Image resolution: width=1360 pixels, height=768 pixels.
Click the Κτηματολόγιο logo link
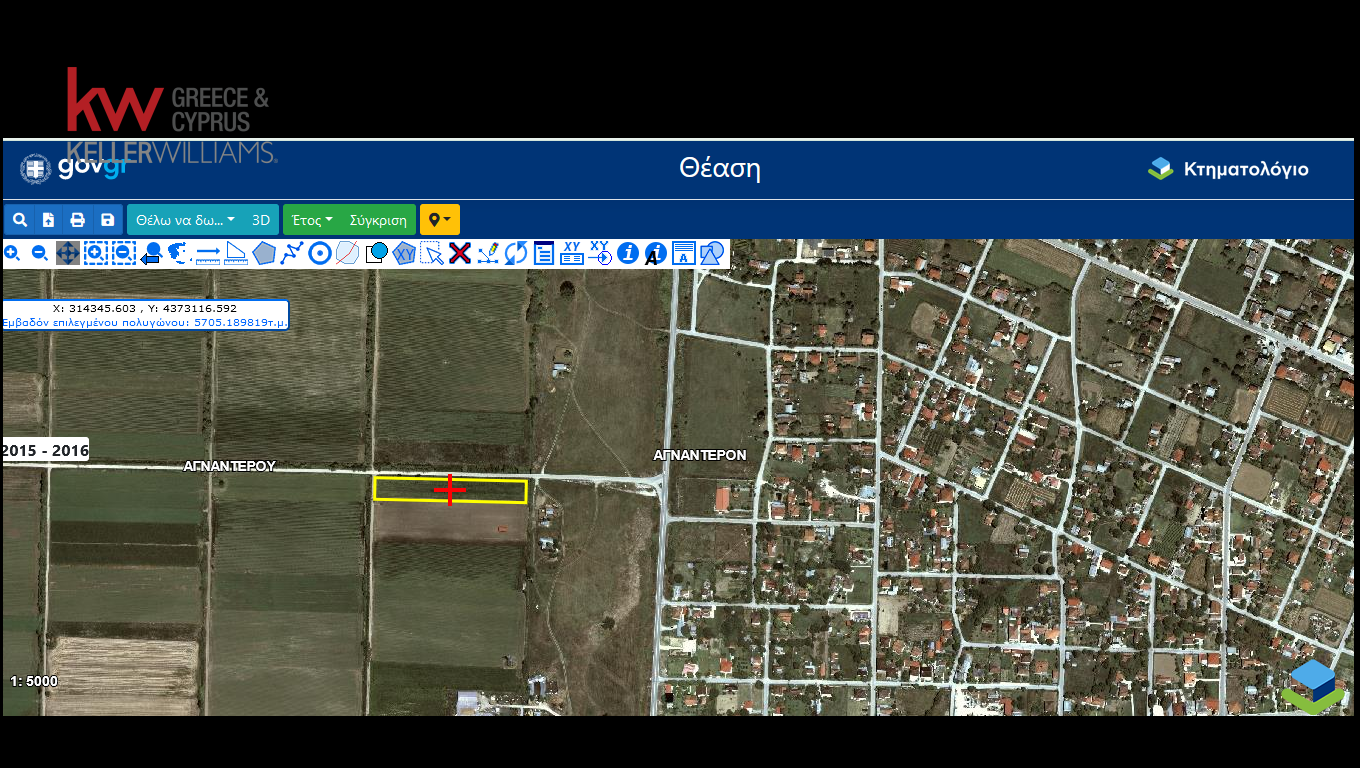pyautogui.click(x=1228, y=169)
